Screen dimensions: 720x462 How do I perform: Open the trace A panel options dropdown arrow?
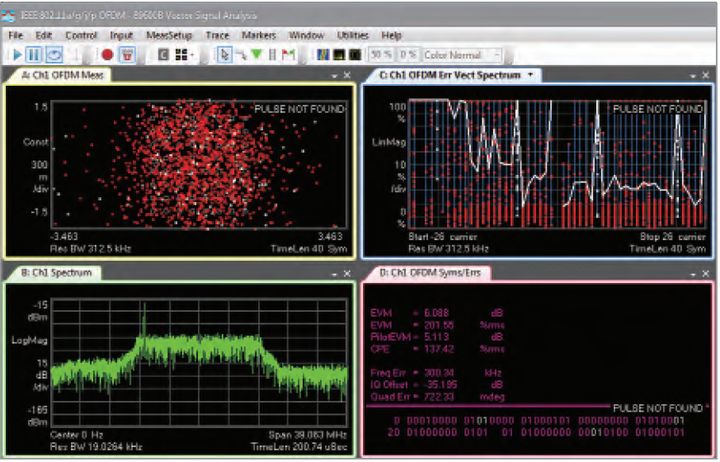(334, 76)
